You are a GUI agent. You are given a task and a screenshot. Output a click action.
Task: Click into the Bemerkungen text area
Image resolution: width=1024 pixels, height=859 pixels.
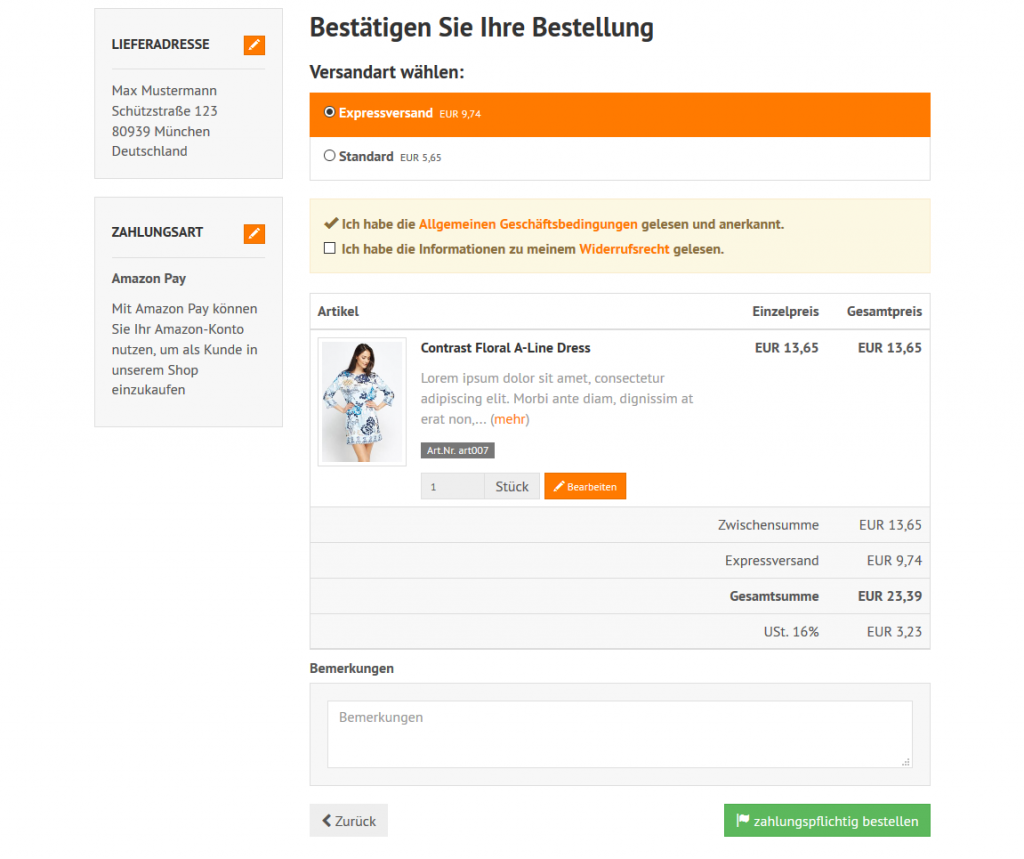click(x=619, y=734)
